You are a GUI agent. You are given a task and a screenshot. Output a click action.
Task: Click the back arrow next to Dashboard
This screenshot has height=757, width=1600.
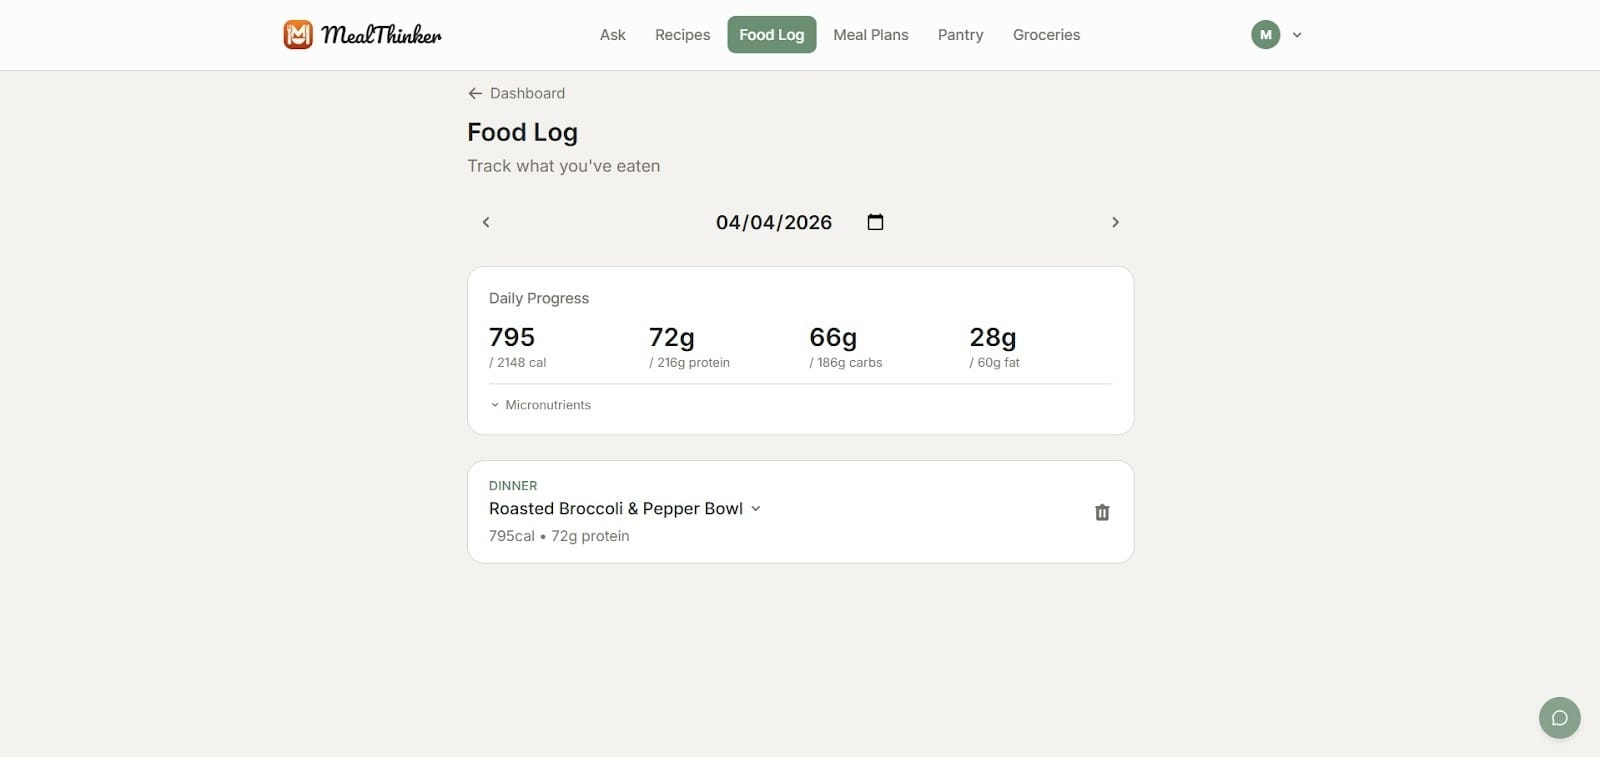[475, 93]
